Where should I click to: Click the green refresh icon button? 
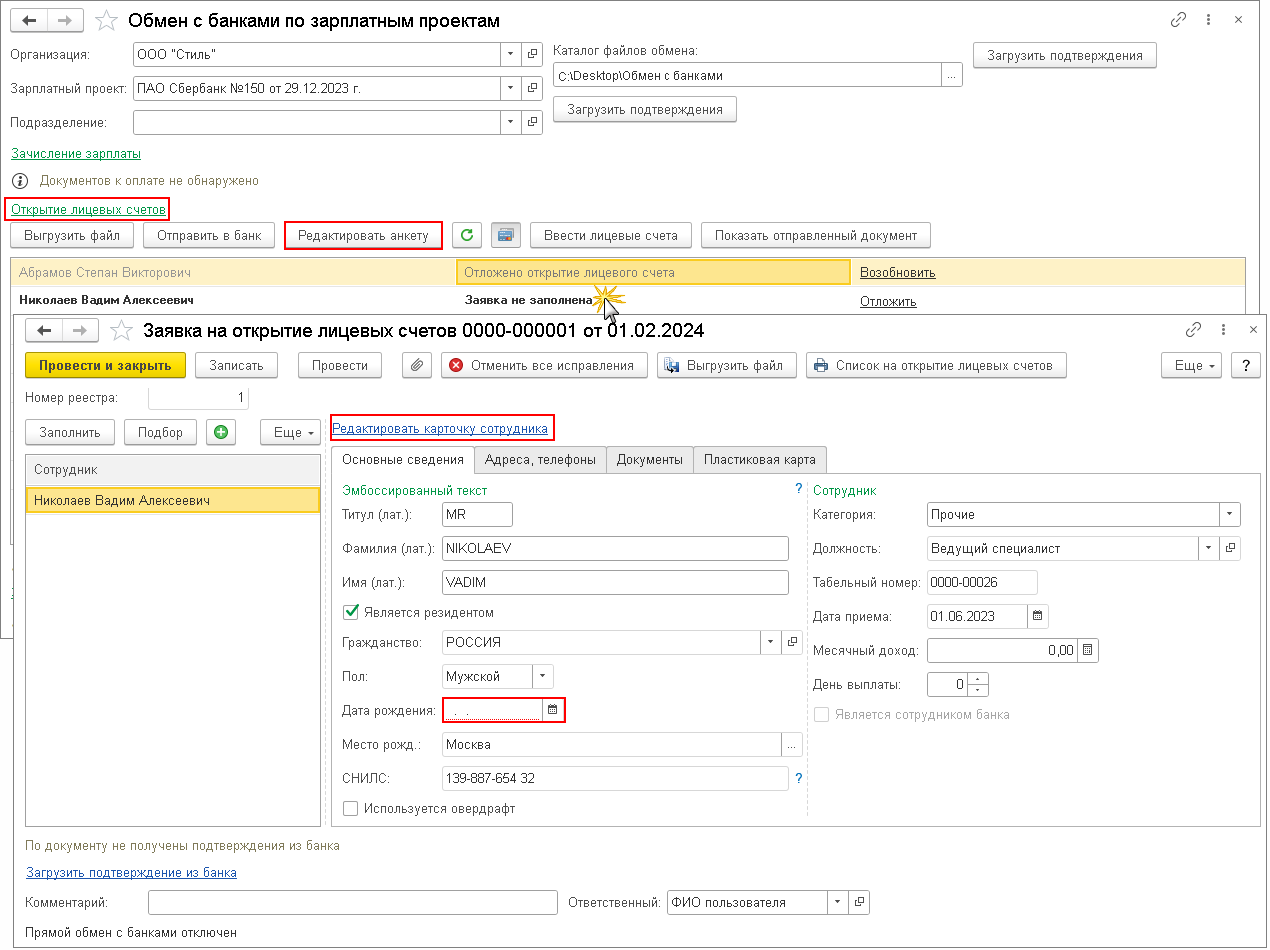[x=467, y=235]
